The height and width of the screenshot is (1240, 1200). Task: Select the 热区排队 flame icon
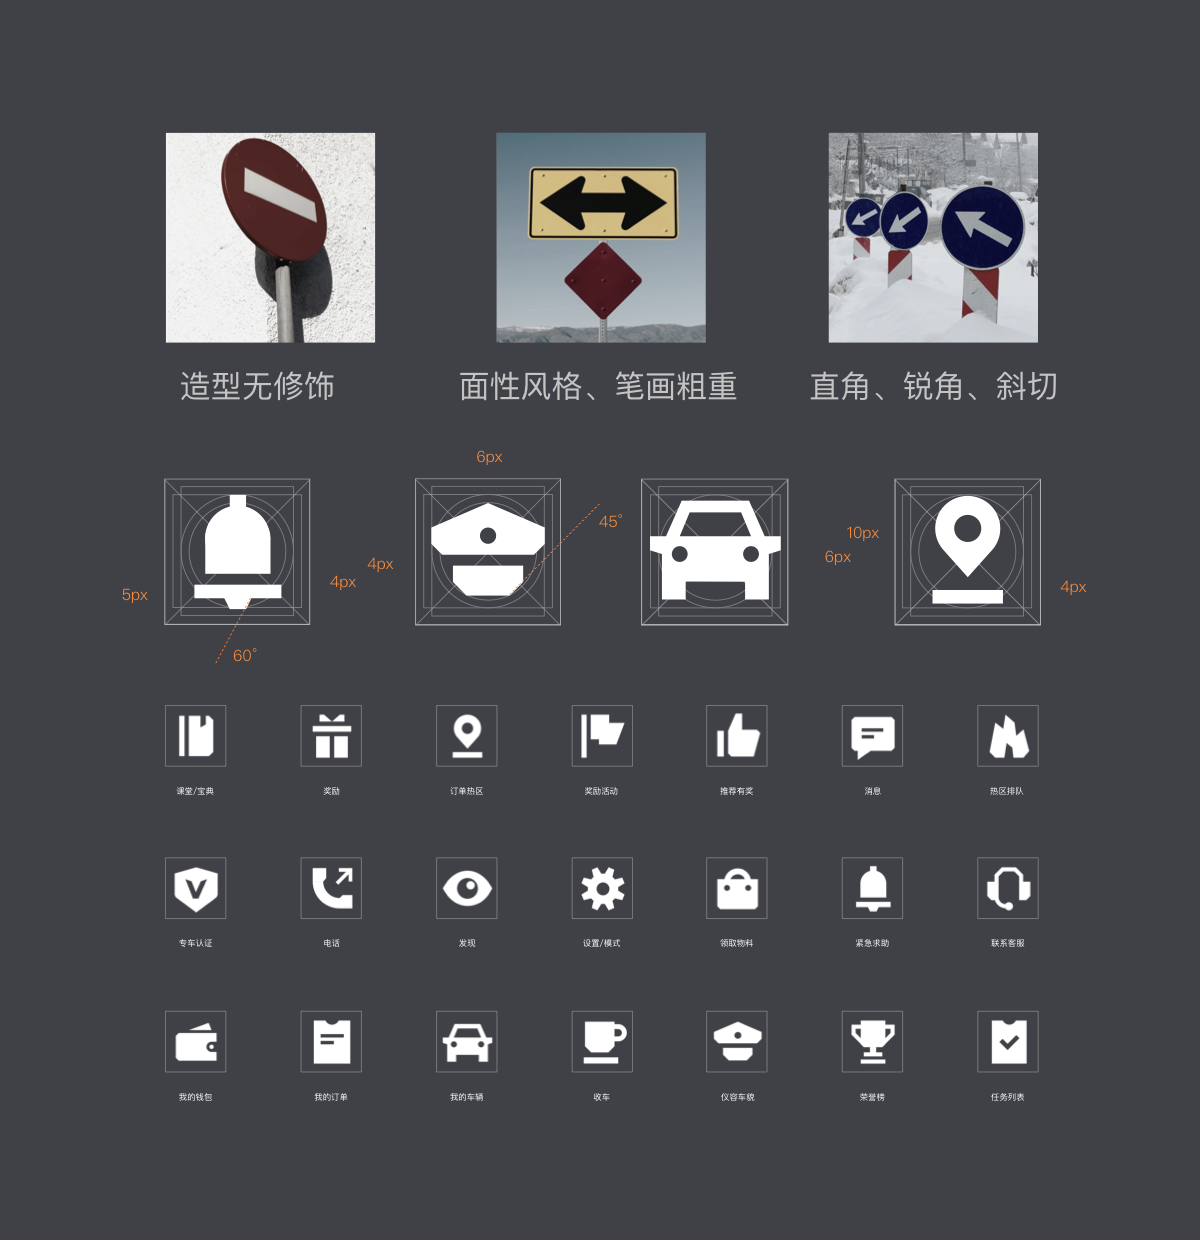(x=1008, y=736)
